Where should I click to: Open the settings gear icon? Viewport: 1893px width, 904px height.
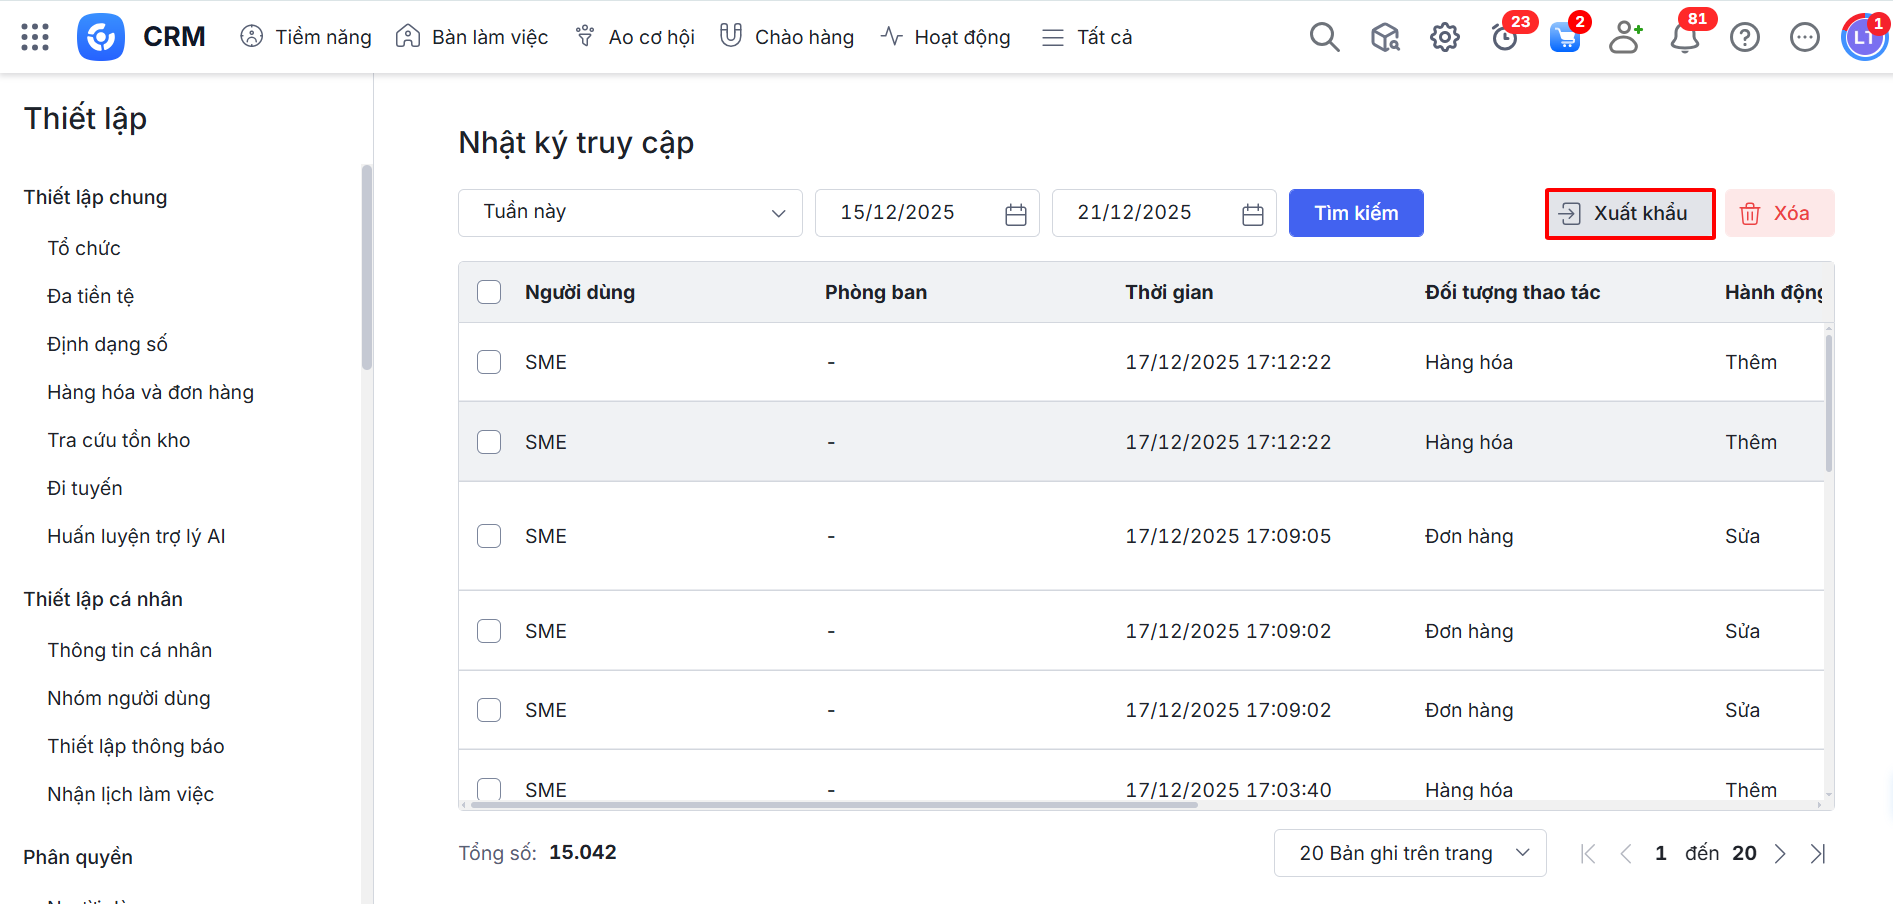click(x=1444, y=38)
